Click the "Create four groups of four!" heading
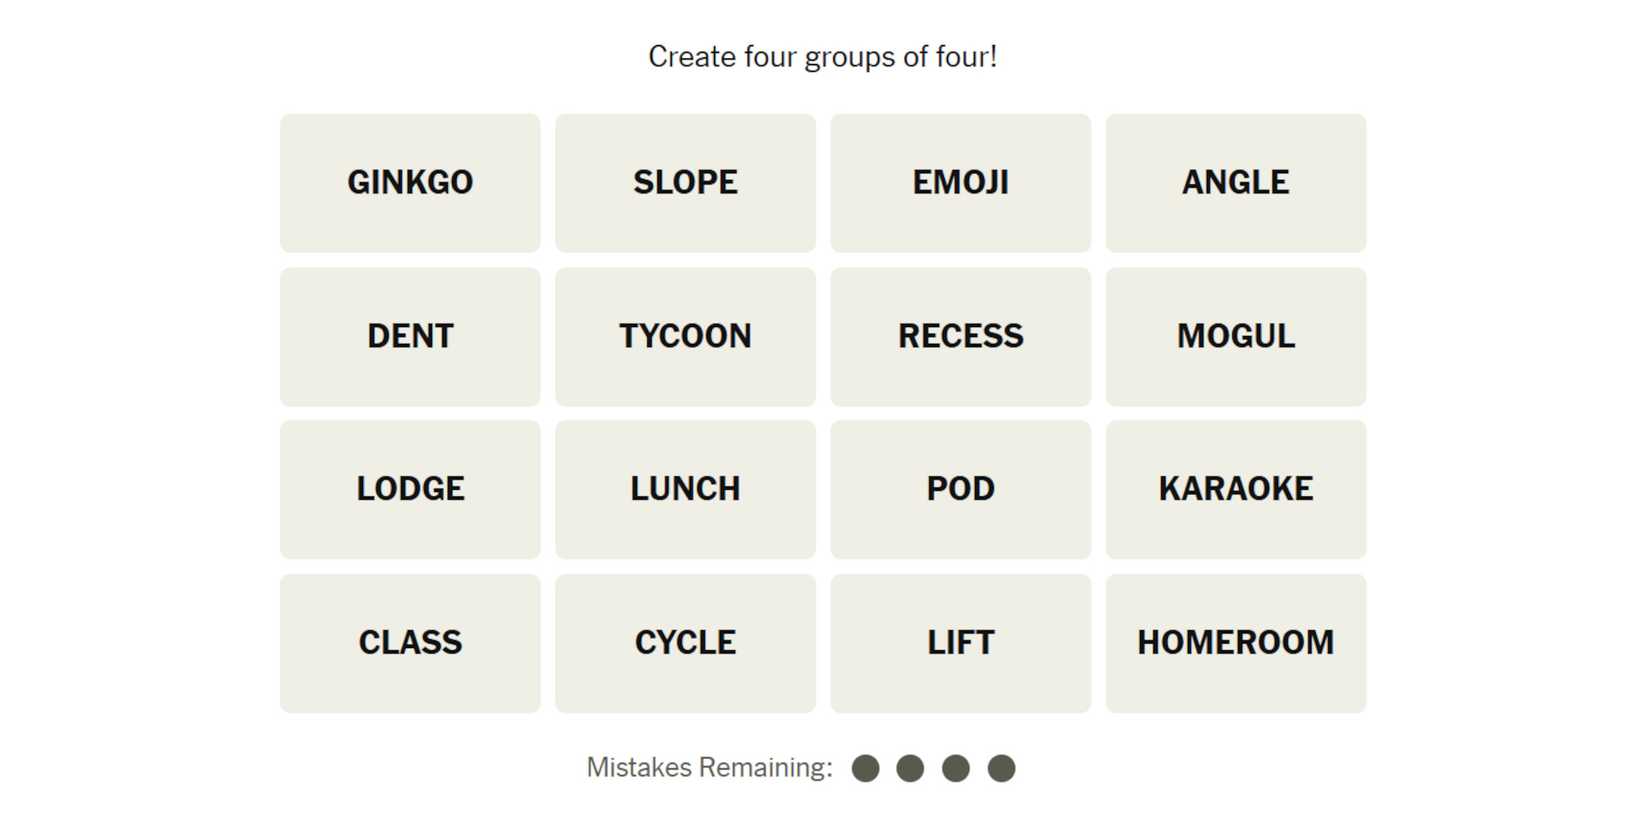The height and width of the screenshot is (825, 1650). (x=822, y=57)
